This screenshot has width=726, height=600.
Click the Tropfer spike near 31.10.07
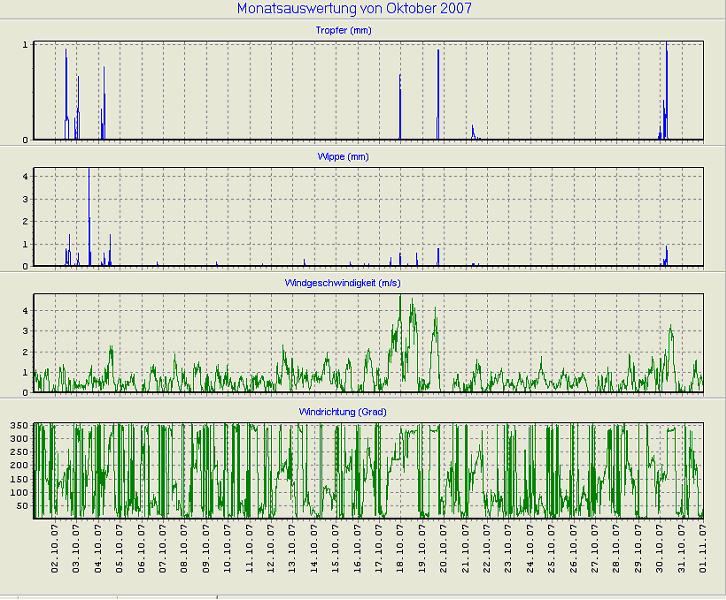coord(666,60)
